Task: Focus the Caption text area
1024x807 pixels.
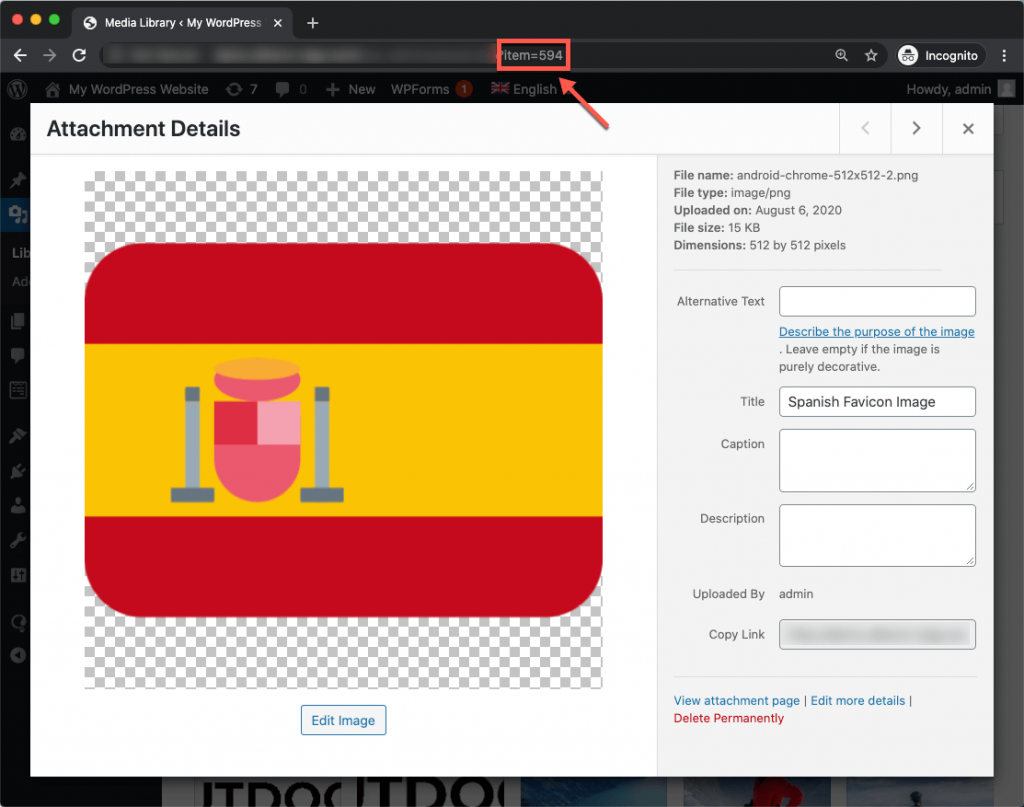Action: click(877, 460)
